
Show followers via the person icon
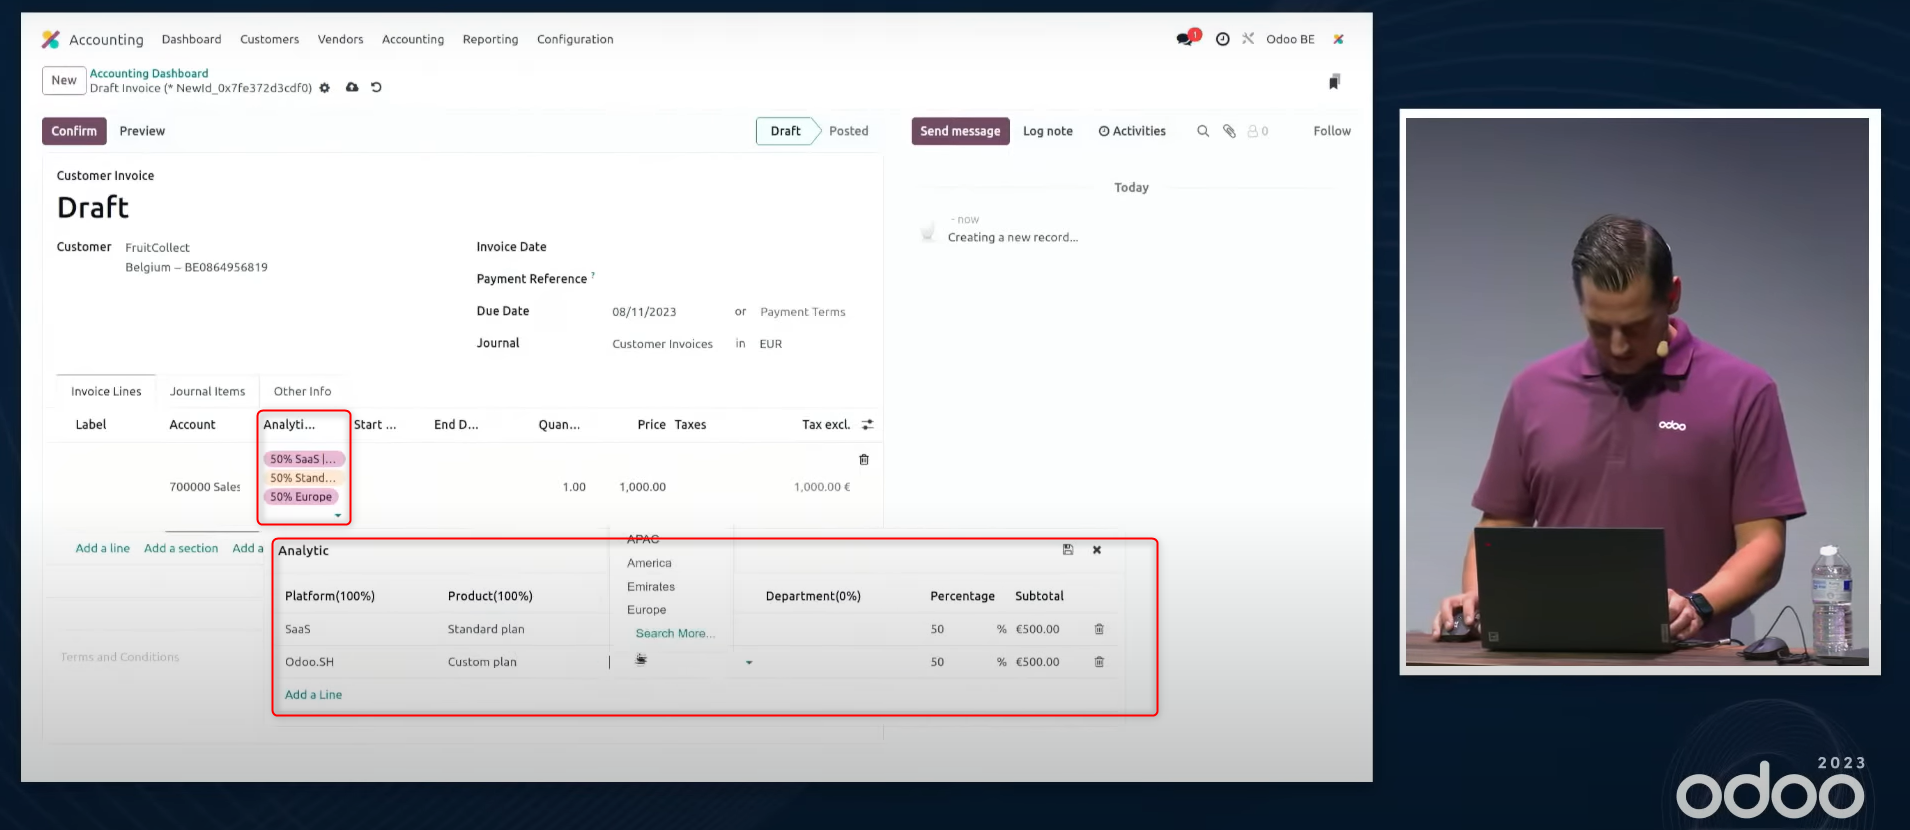[1257, 131]
